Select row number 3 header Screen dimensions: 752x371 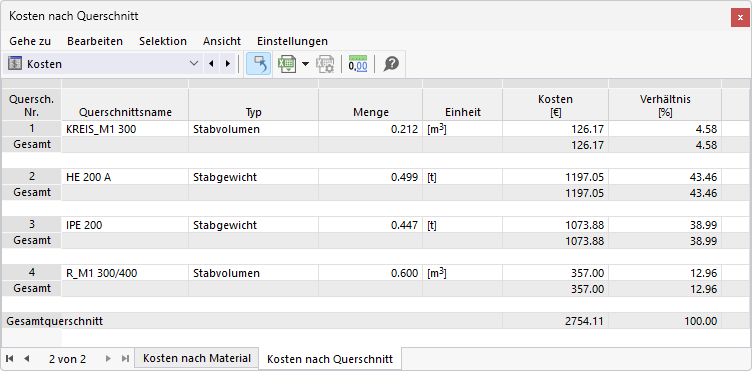coord(32,224)
